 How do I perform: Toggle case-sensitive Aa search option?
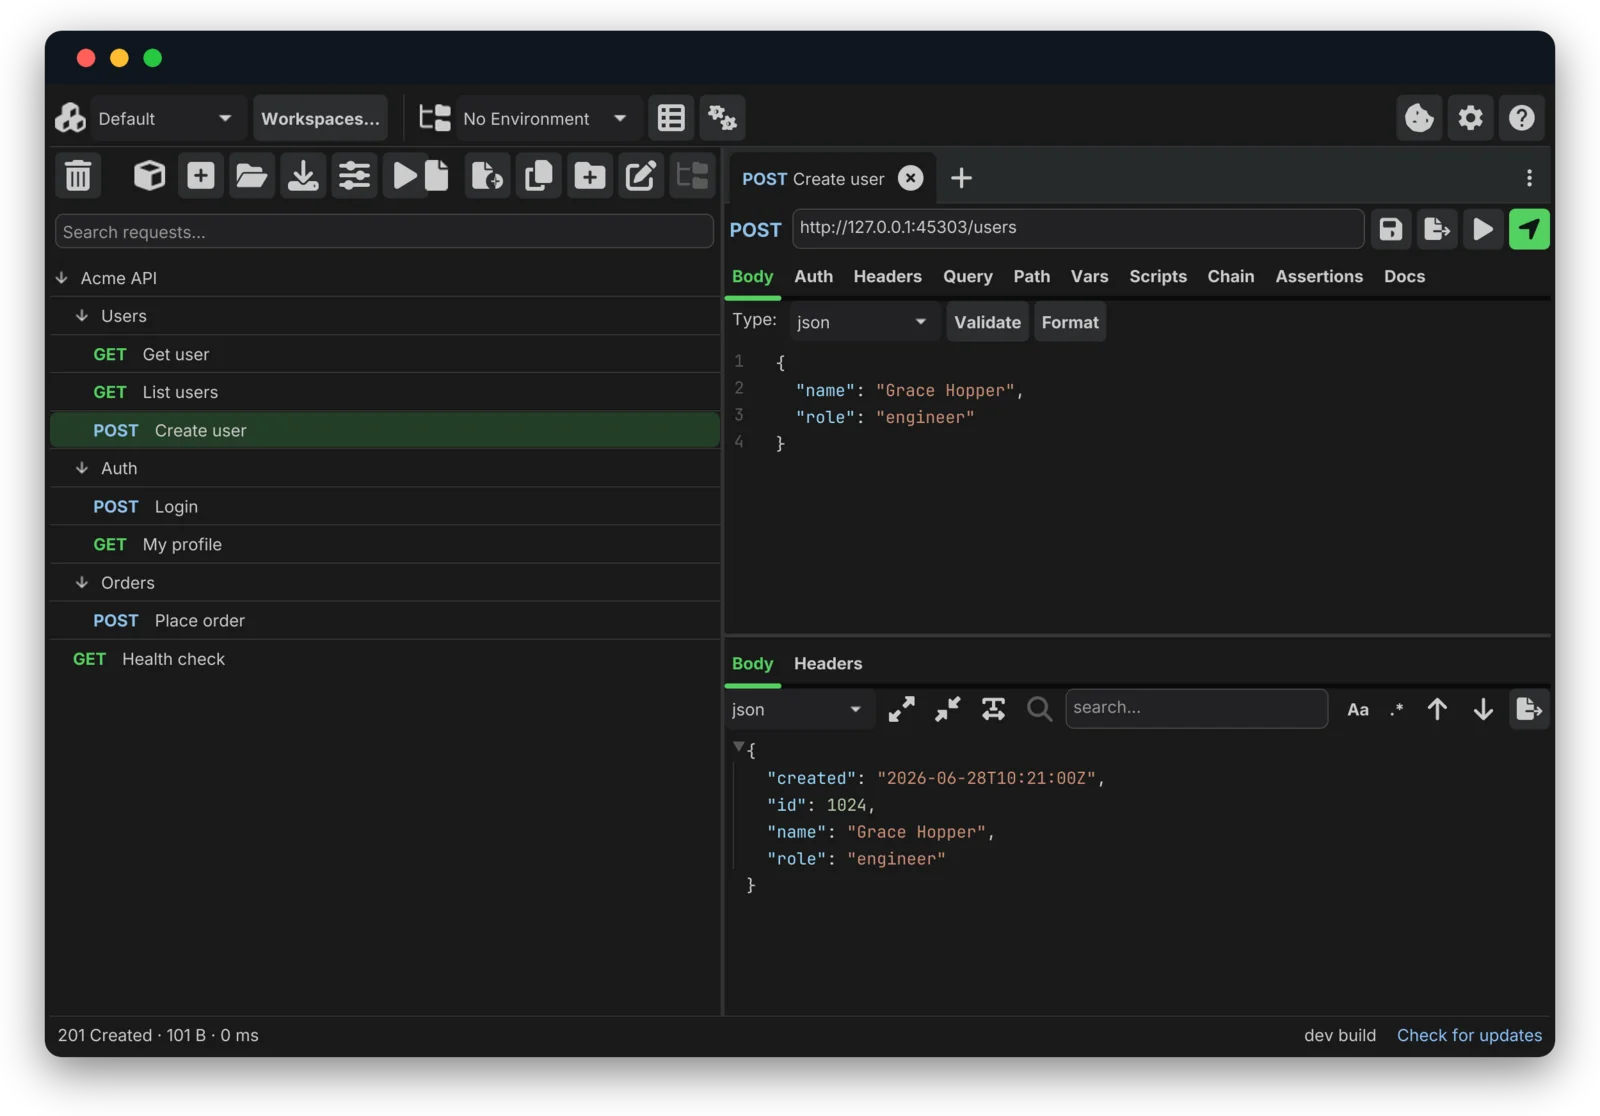point(1357,710)
